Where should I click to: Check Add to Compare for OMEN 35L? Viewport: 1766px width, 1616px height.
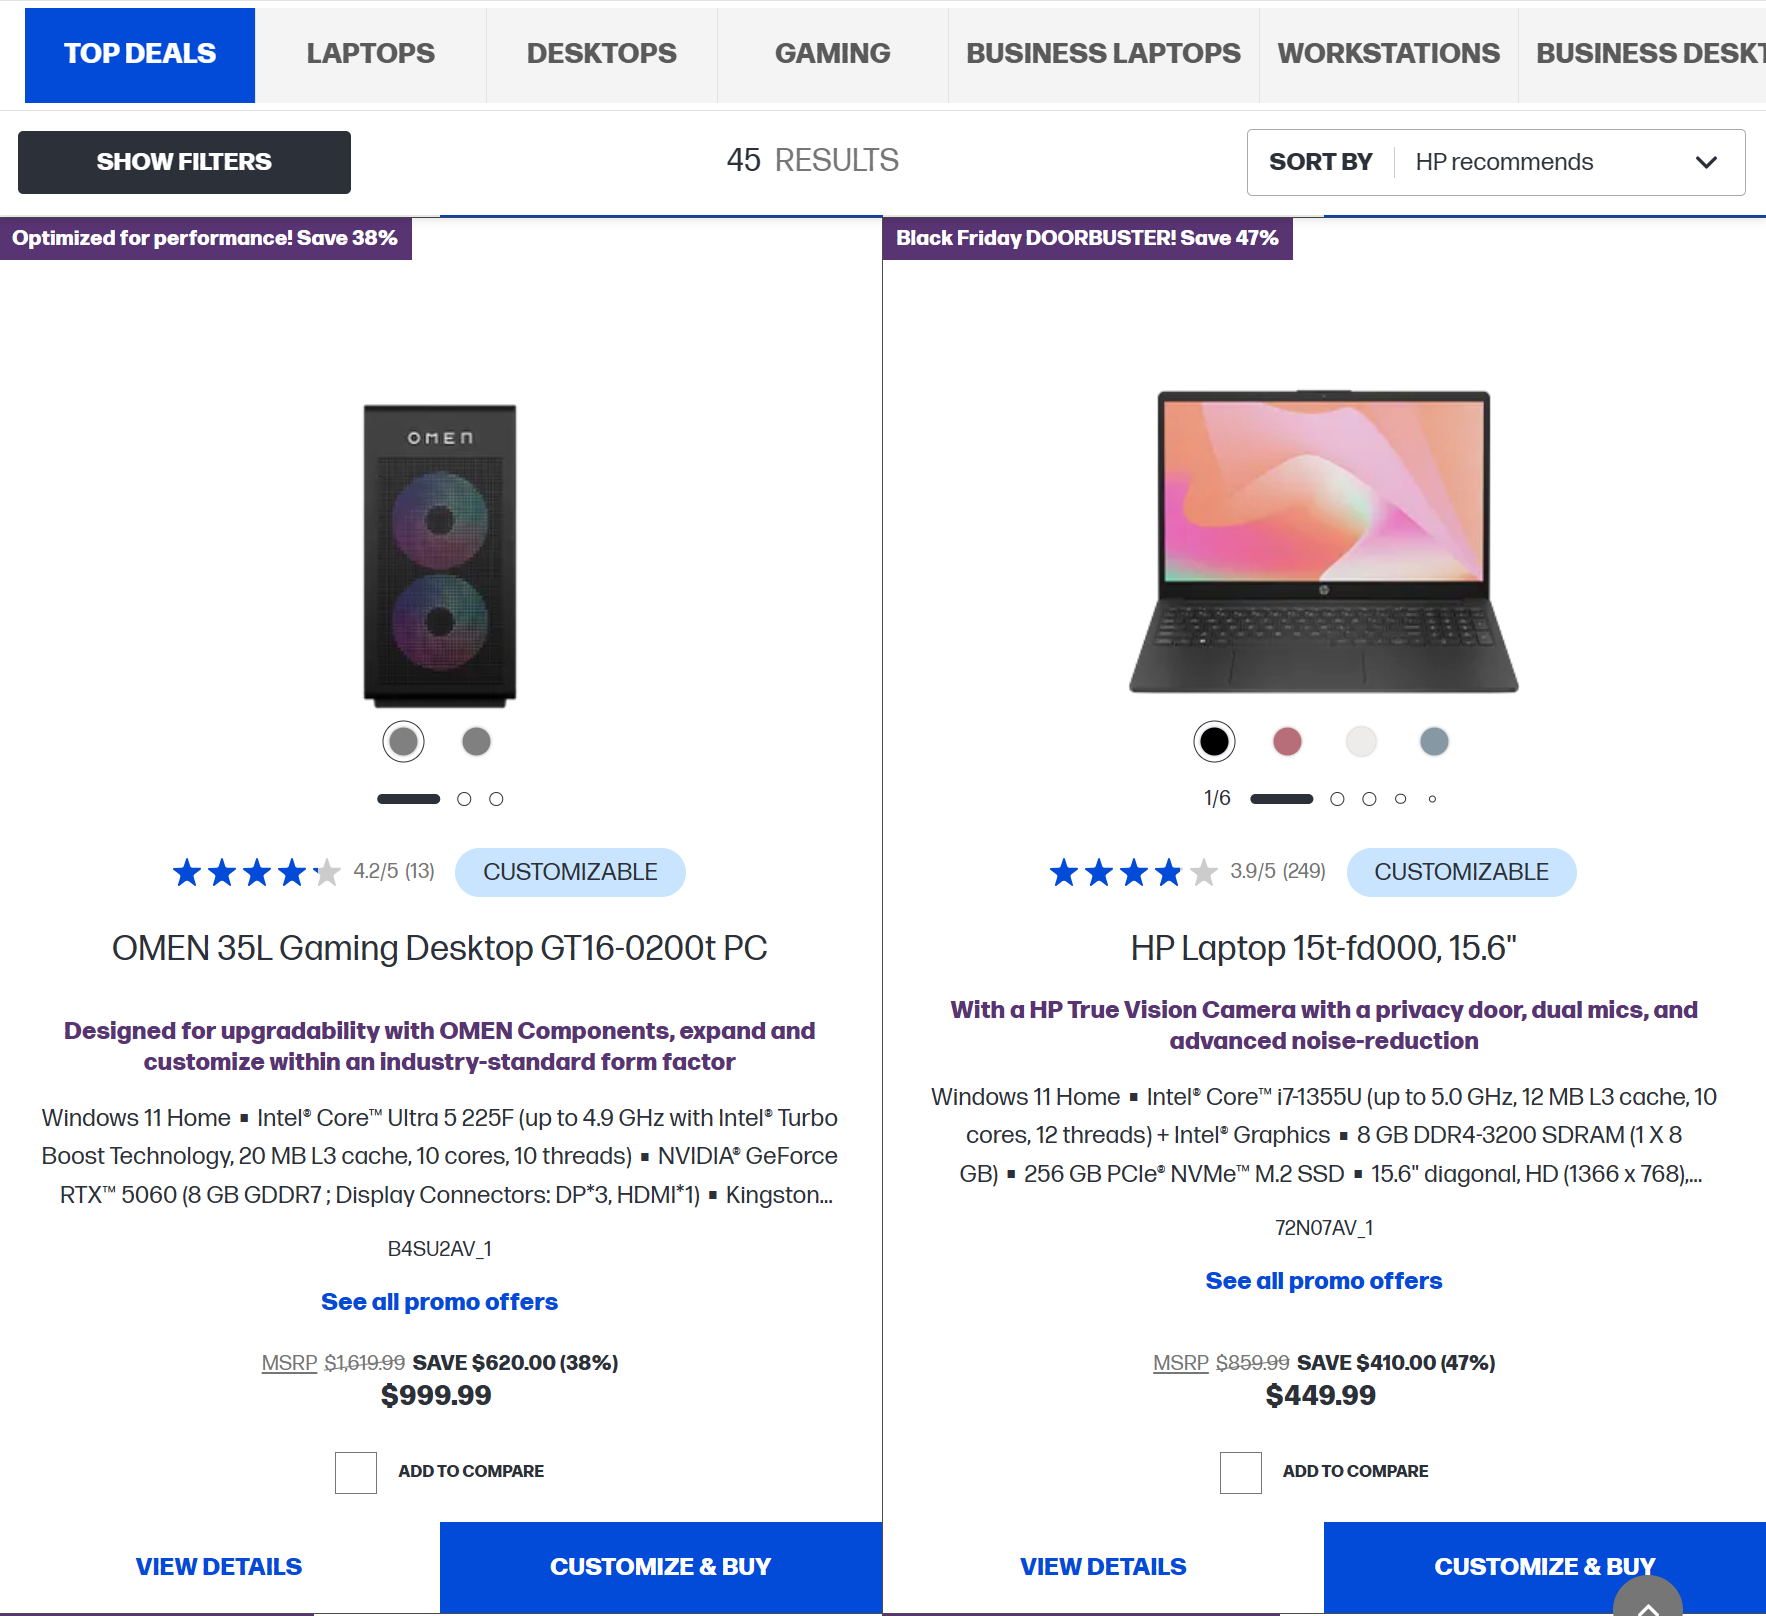click(356, 1472)
